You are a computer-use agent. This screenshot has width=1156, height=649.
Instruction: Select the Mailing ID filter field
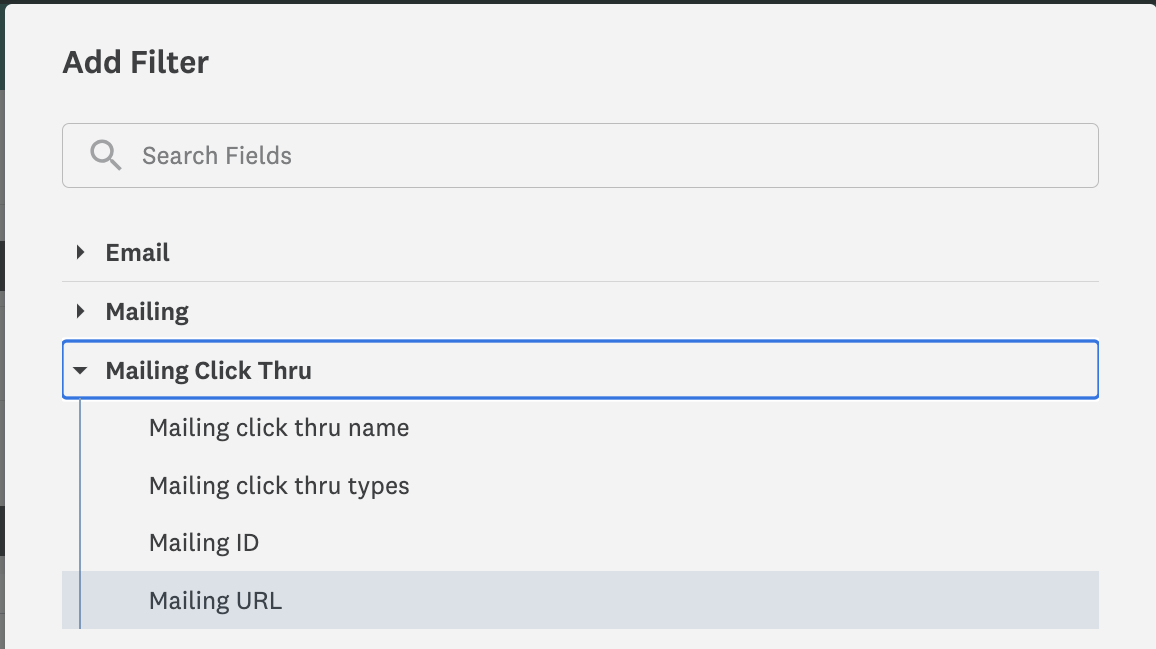pyautogui.click(x=204, y=542)
